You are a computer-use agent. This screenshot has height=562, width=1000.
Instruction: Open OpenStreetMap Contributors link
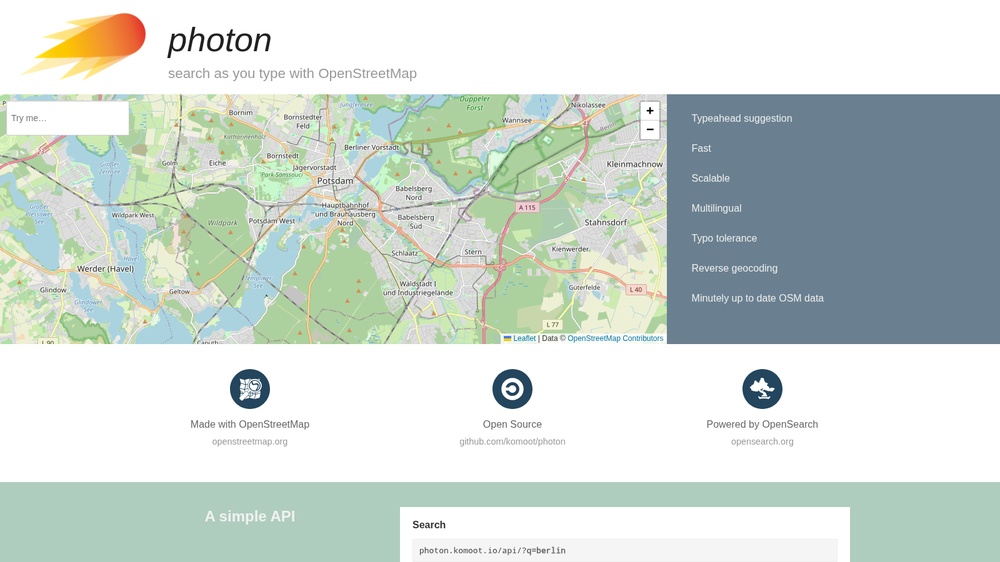pyautogui.click(x=615, y=339)
